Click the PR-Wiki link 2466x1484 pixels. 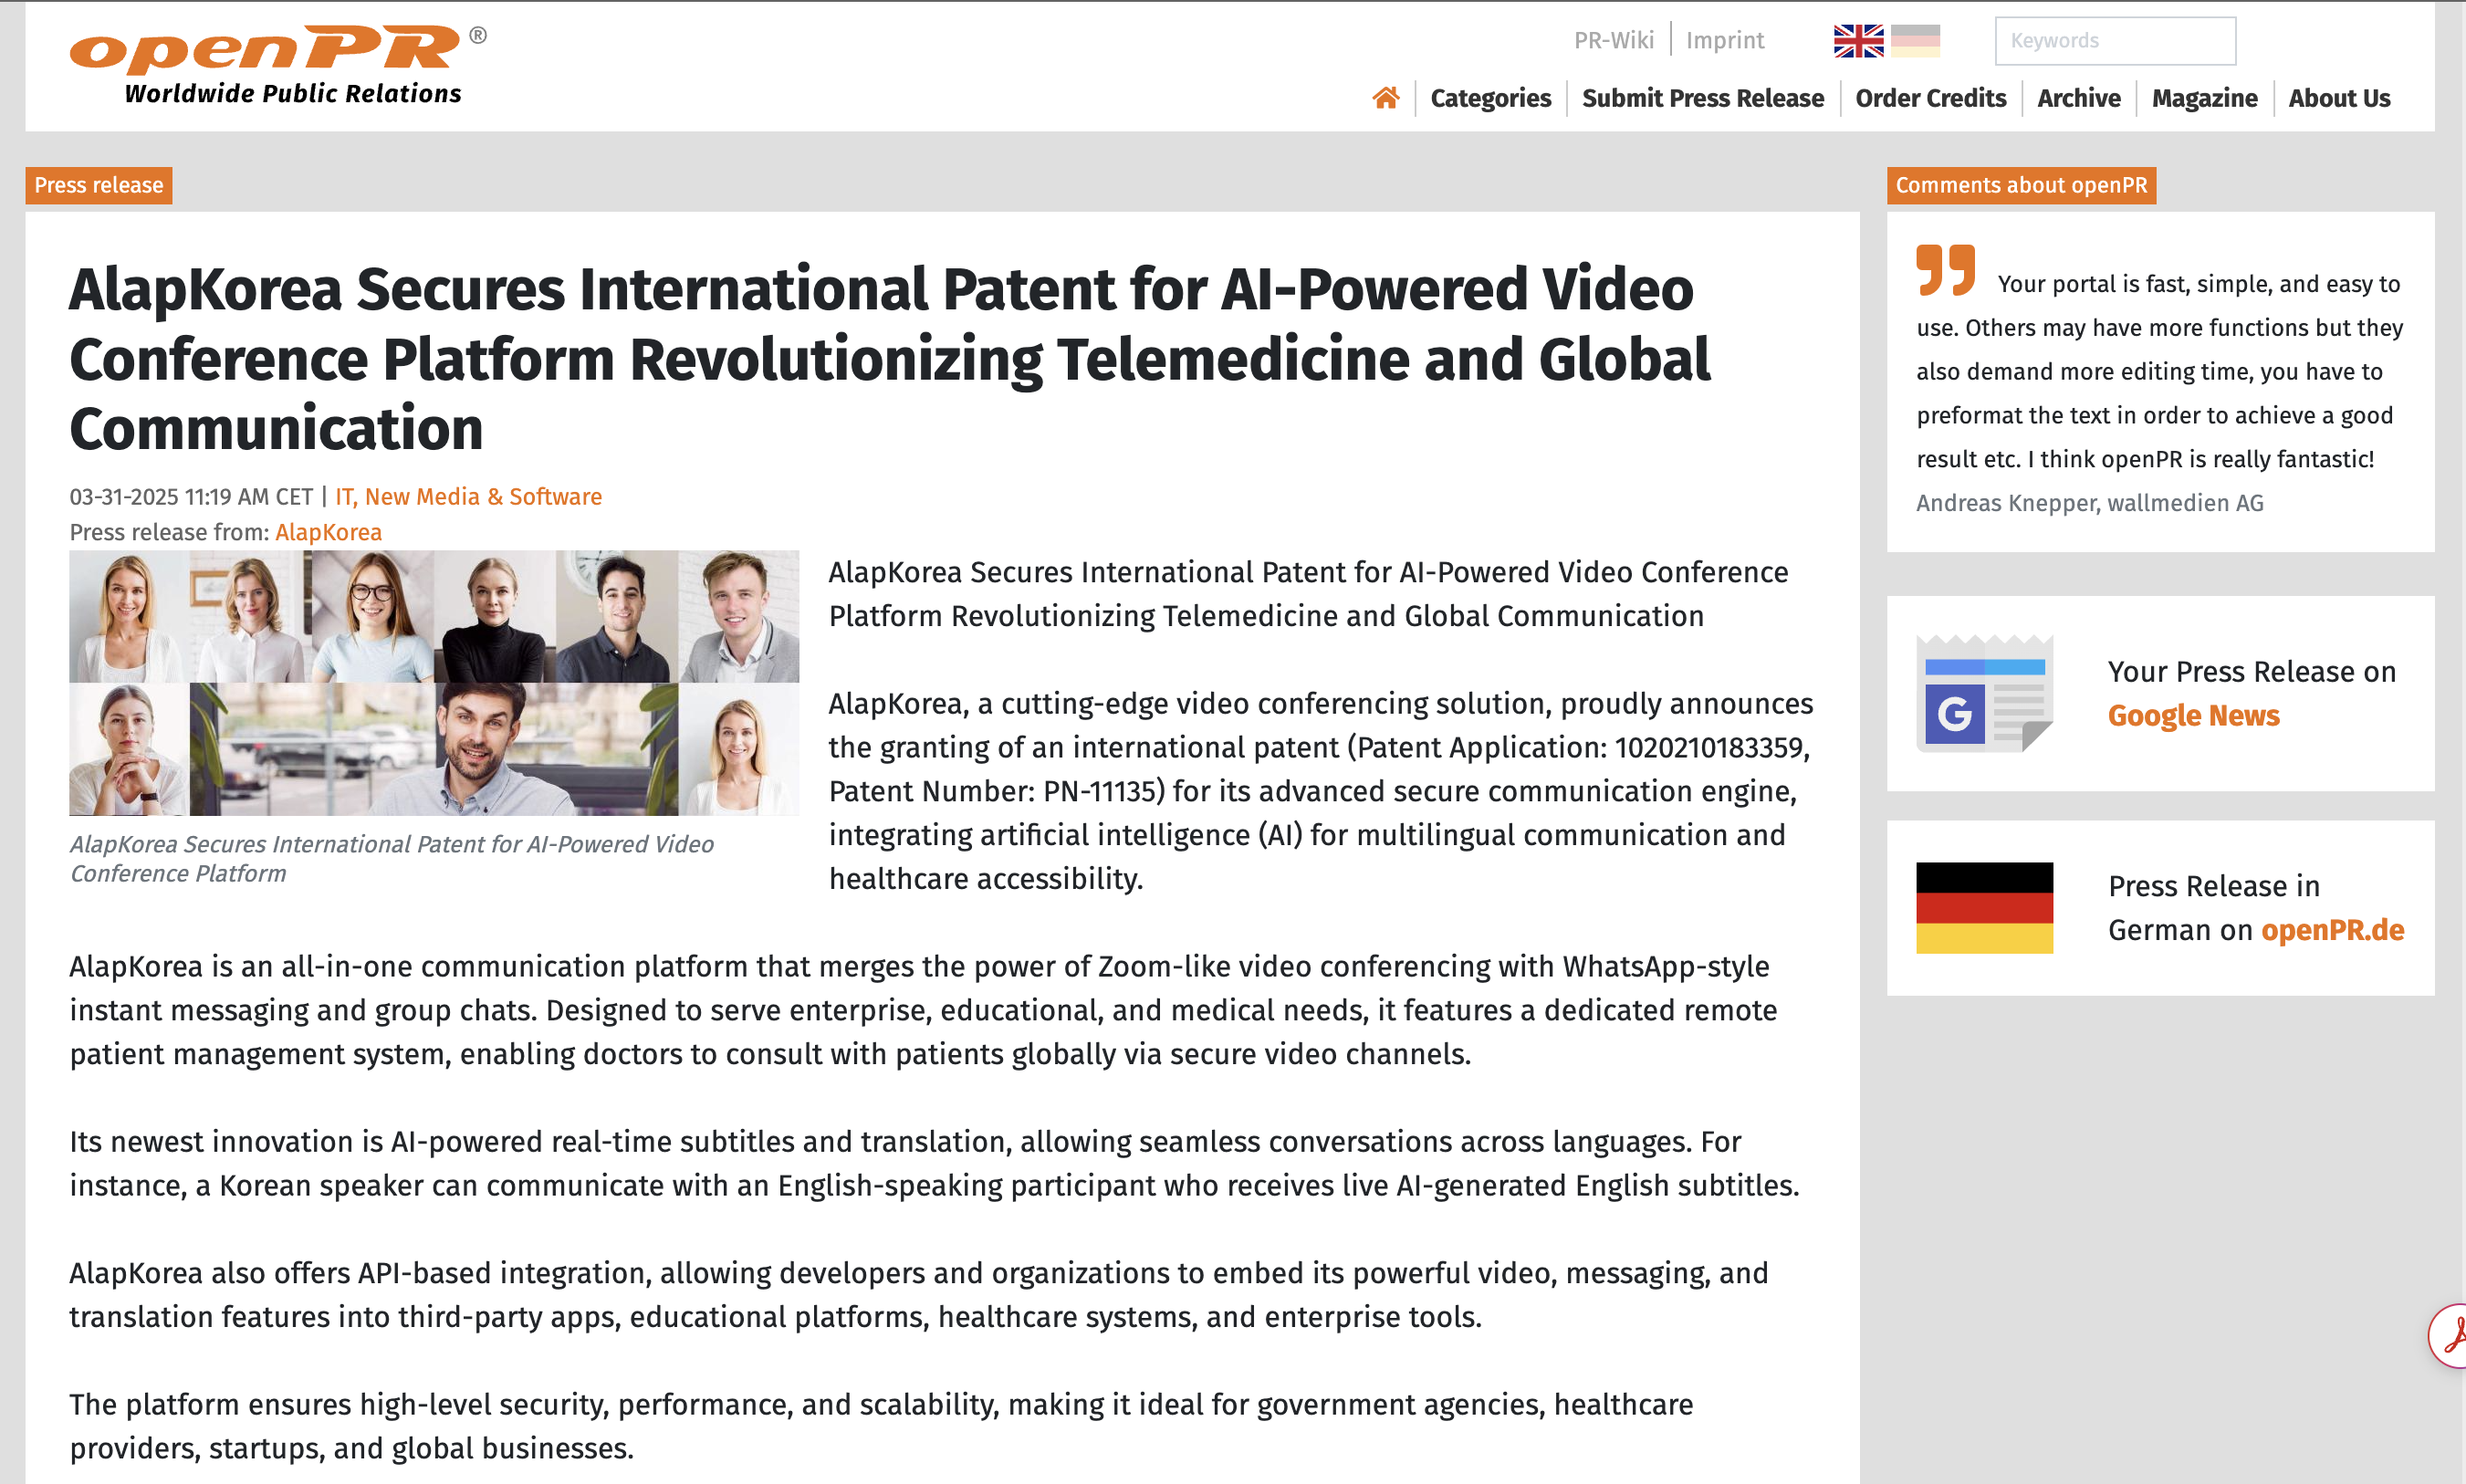(1613, 41)
